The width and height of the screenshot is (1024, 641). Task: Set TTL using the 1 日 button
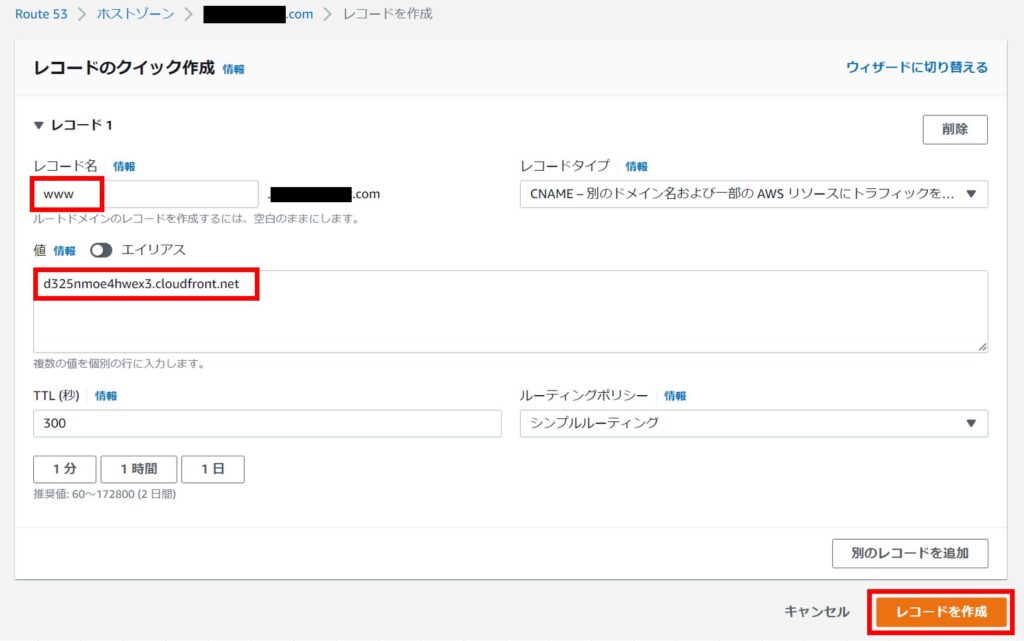coord(212,469)
